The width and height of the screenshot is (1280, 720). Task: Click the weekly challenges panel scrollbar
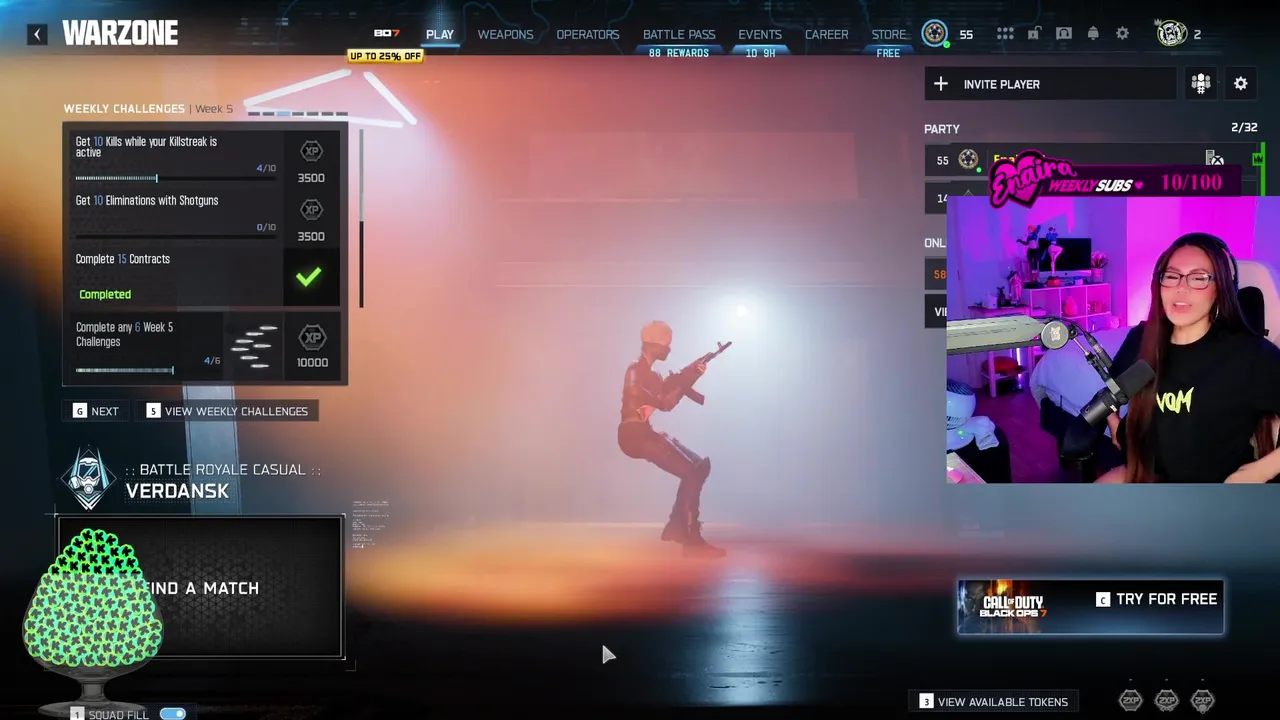point(361,217)
